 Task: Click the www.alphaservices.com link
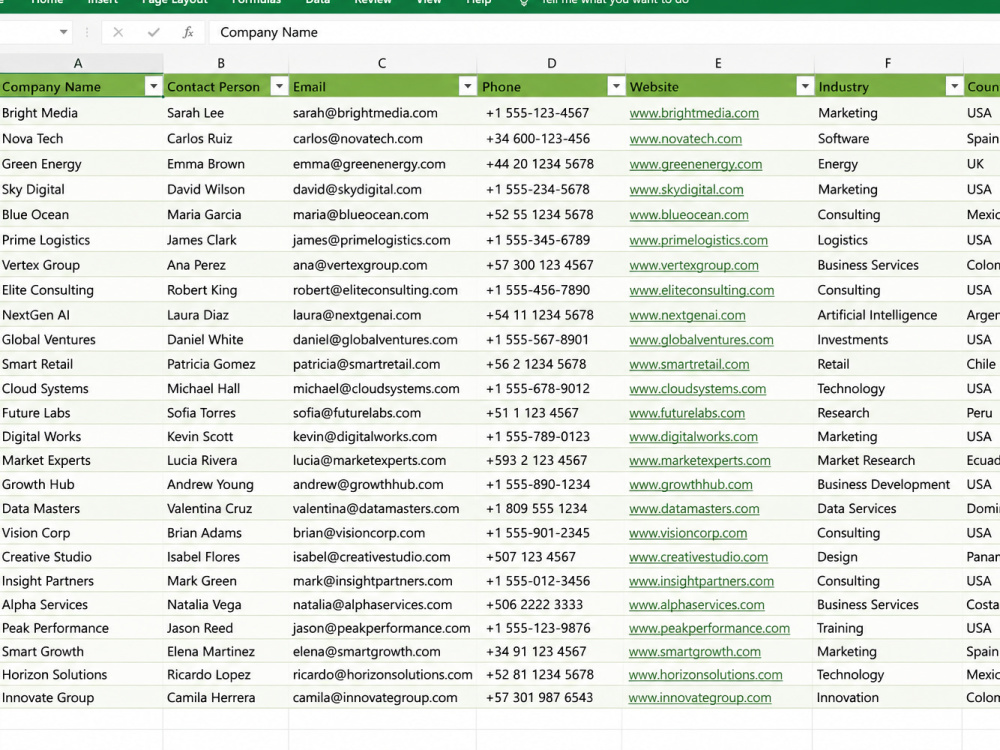(x=696, y=605)
